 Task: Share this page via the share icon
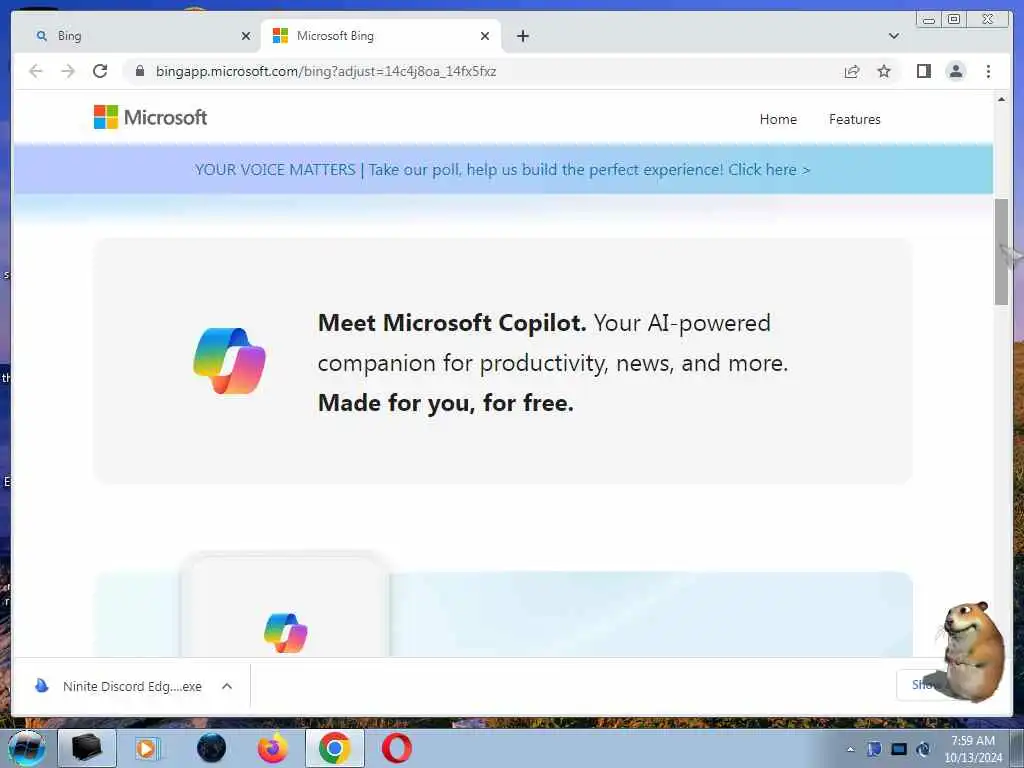[852, 71]
